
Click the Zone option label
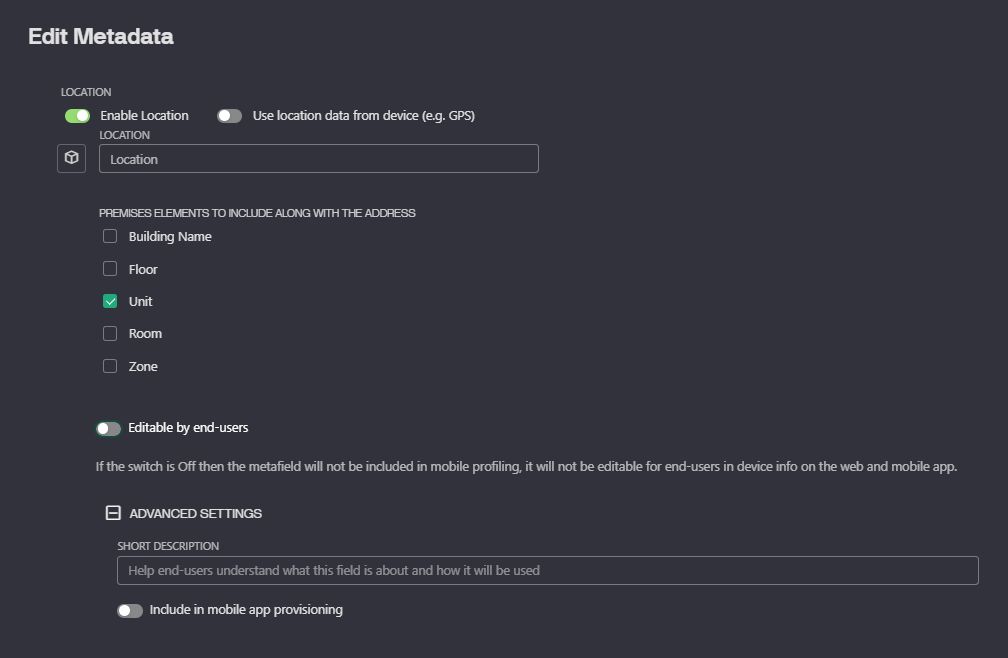pos(143,366)
